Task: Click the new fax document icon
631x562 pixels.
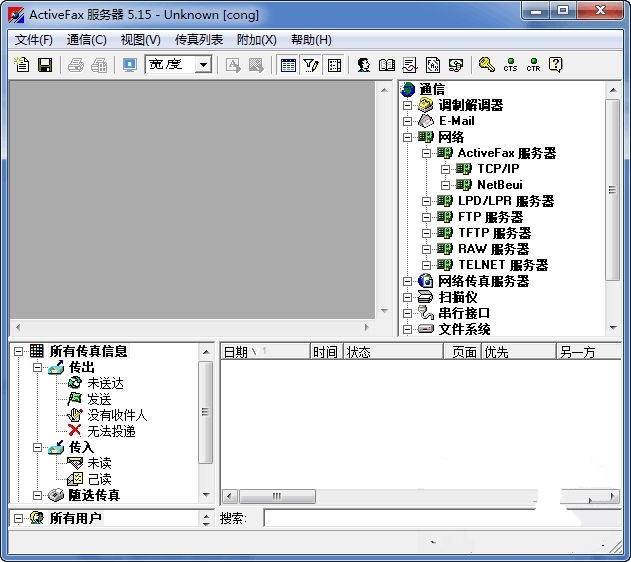Action: point(22,64)
